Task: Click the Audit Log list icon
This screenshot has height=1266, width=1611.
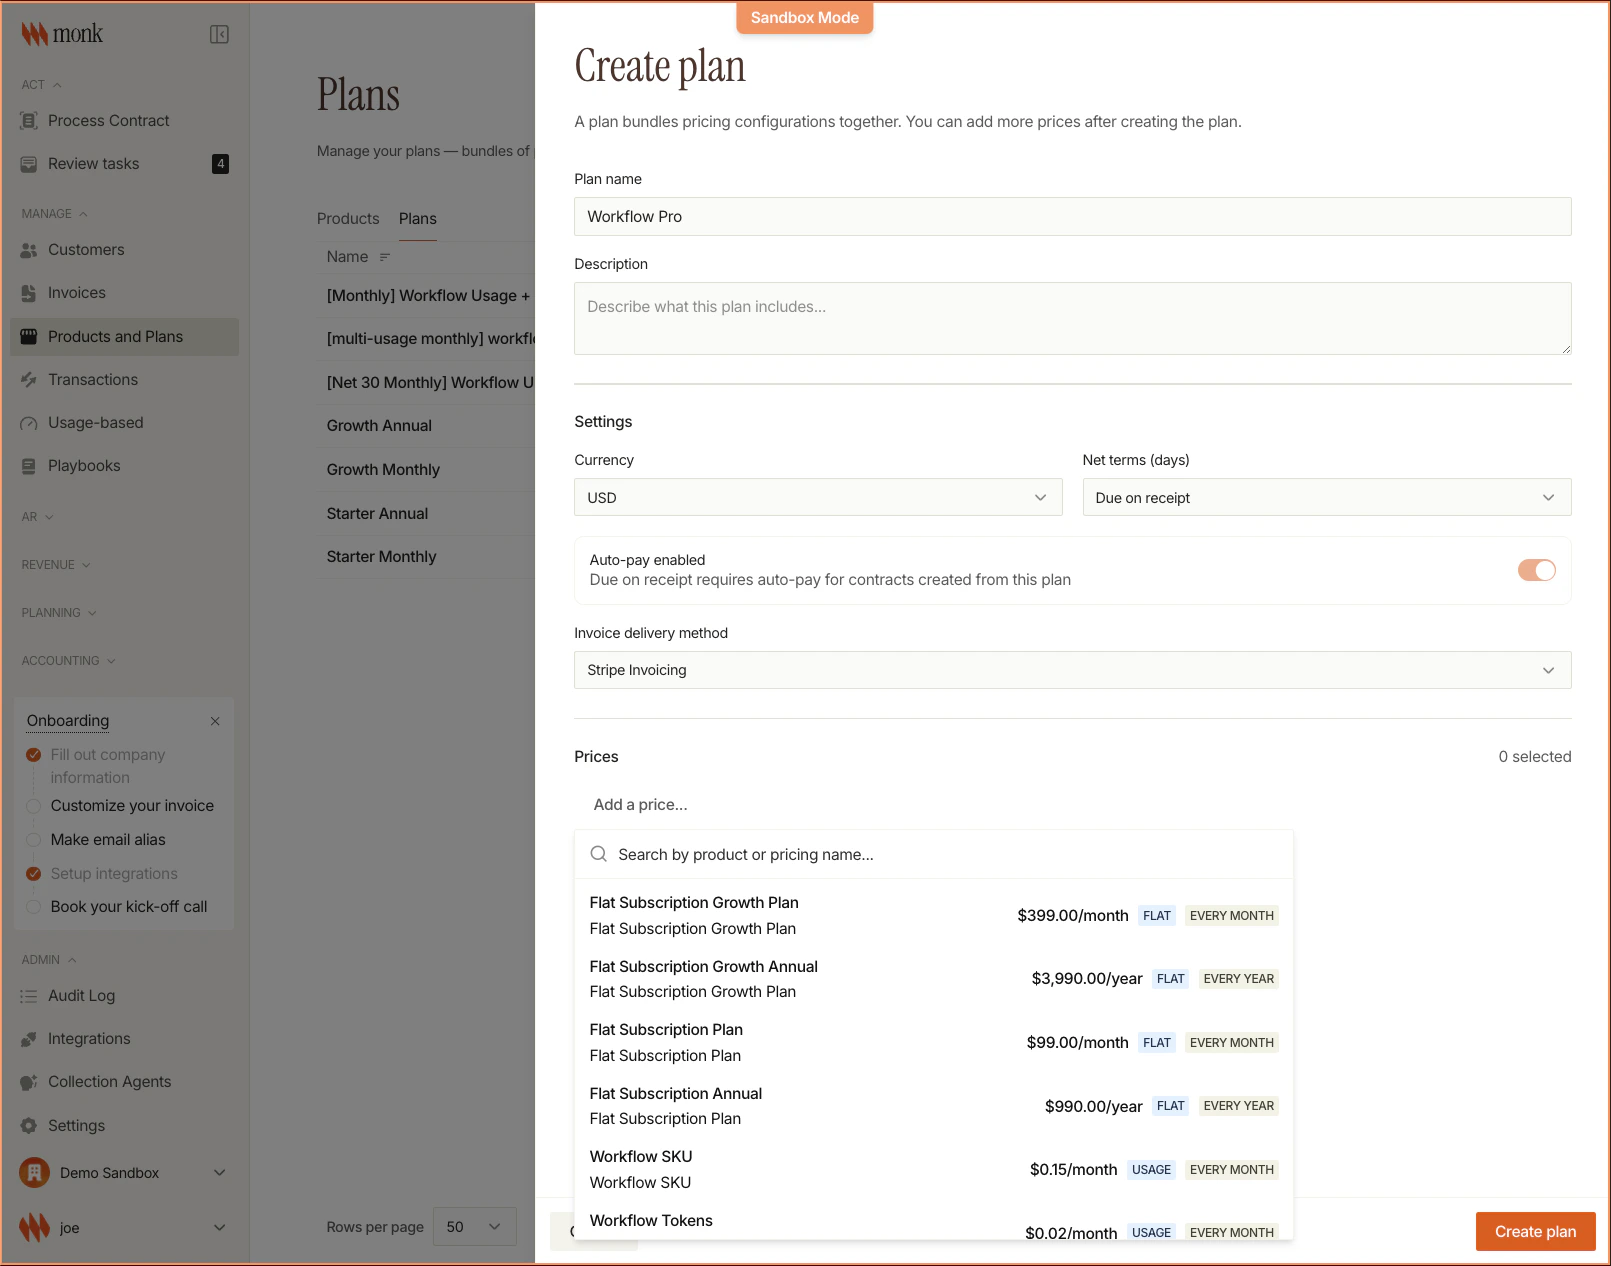Action: (29, 996)
